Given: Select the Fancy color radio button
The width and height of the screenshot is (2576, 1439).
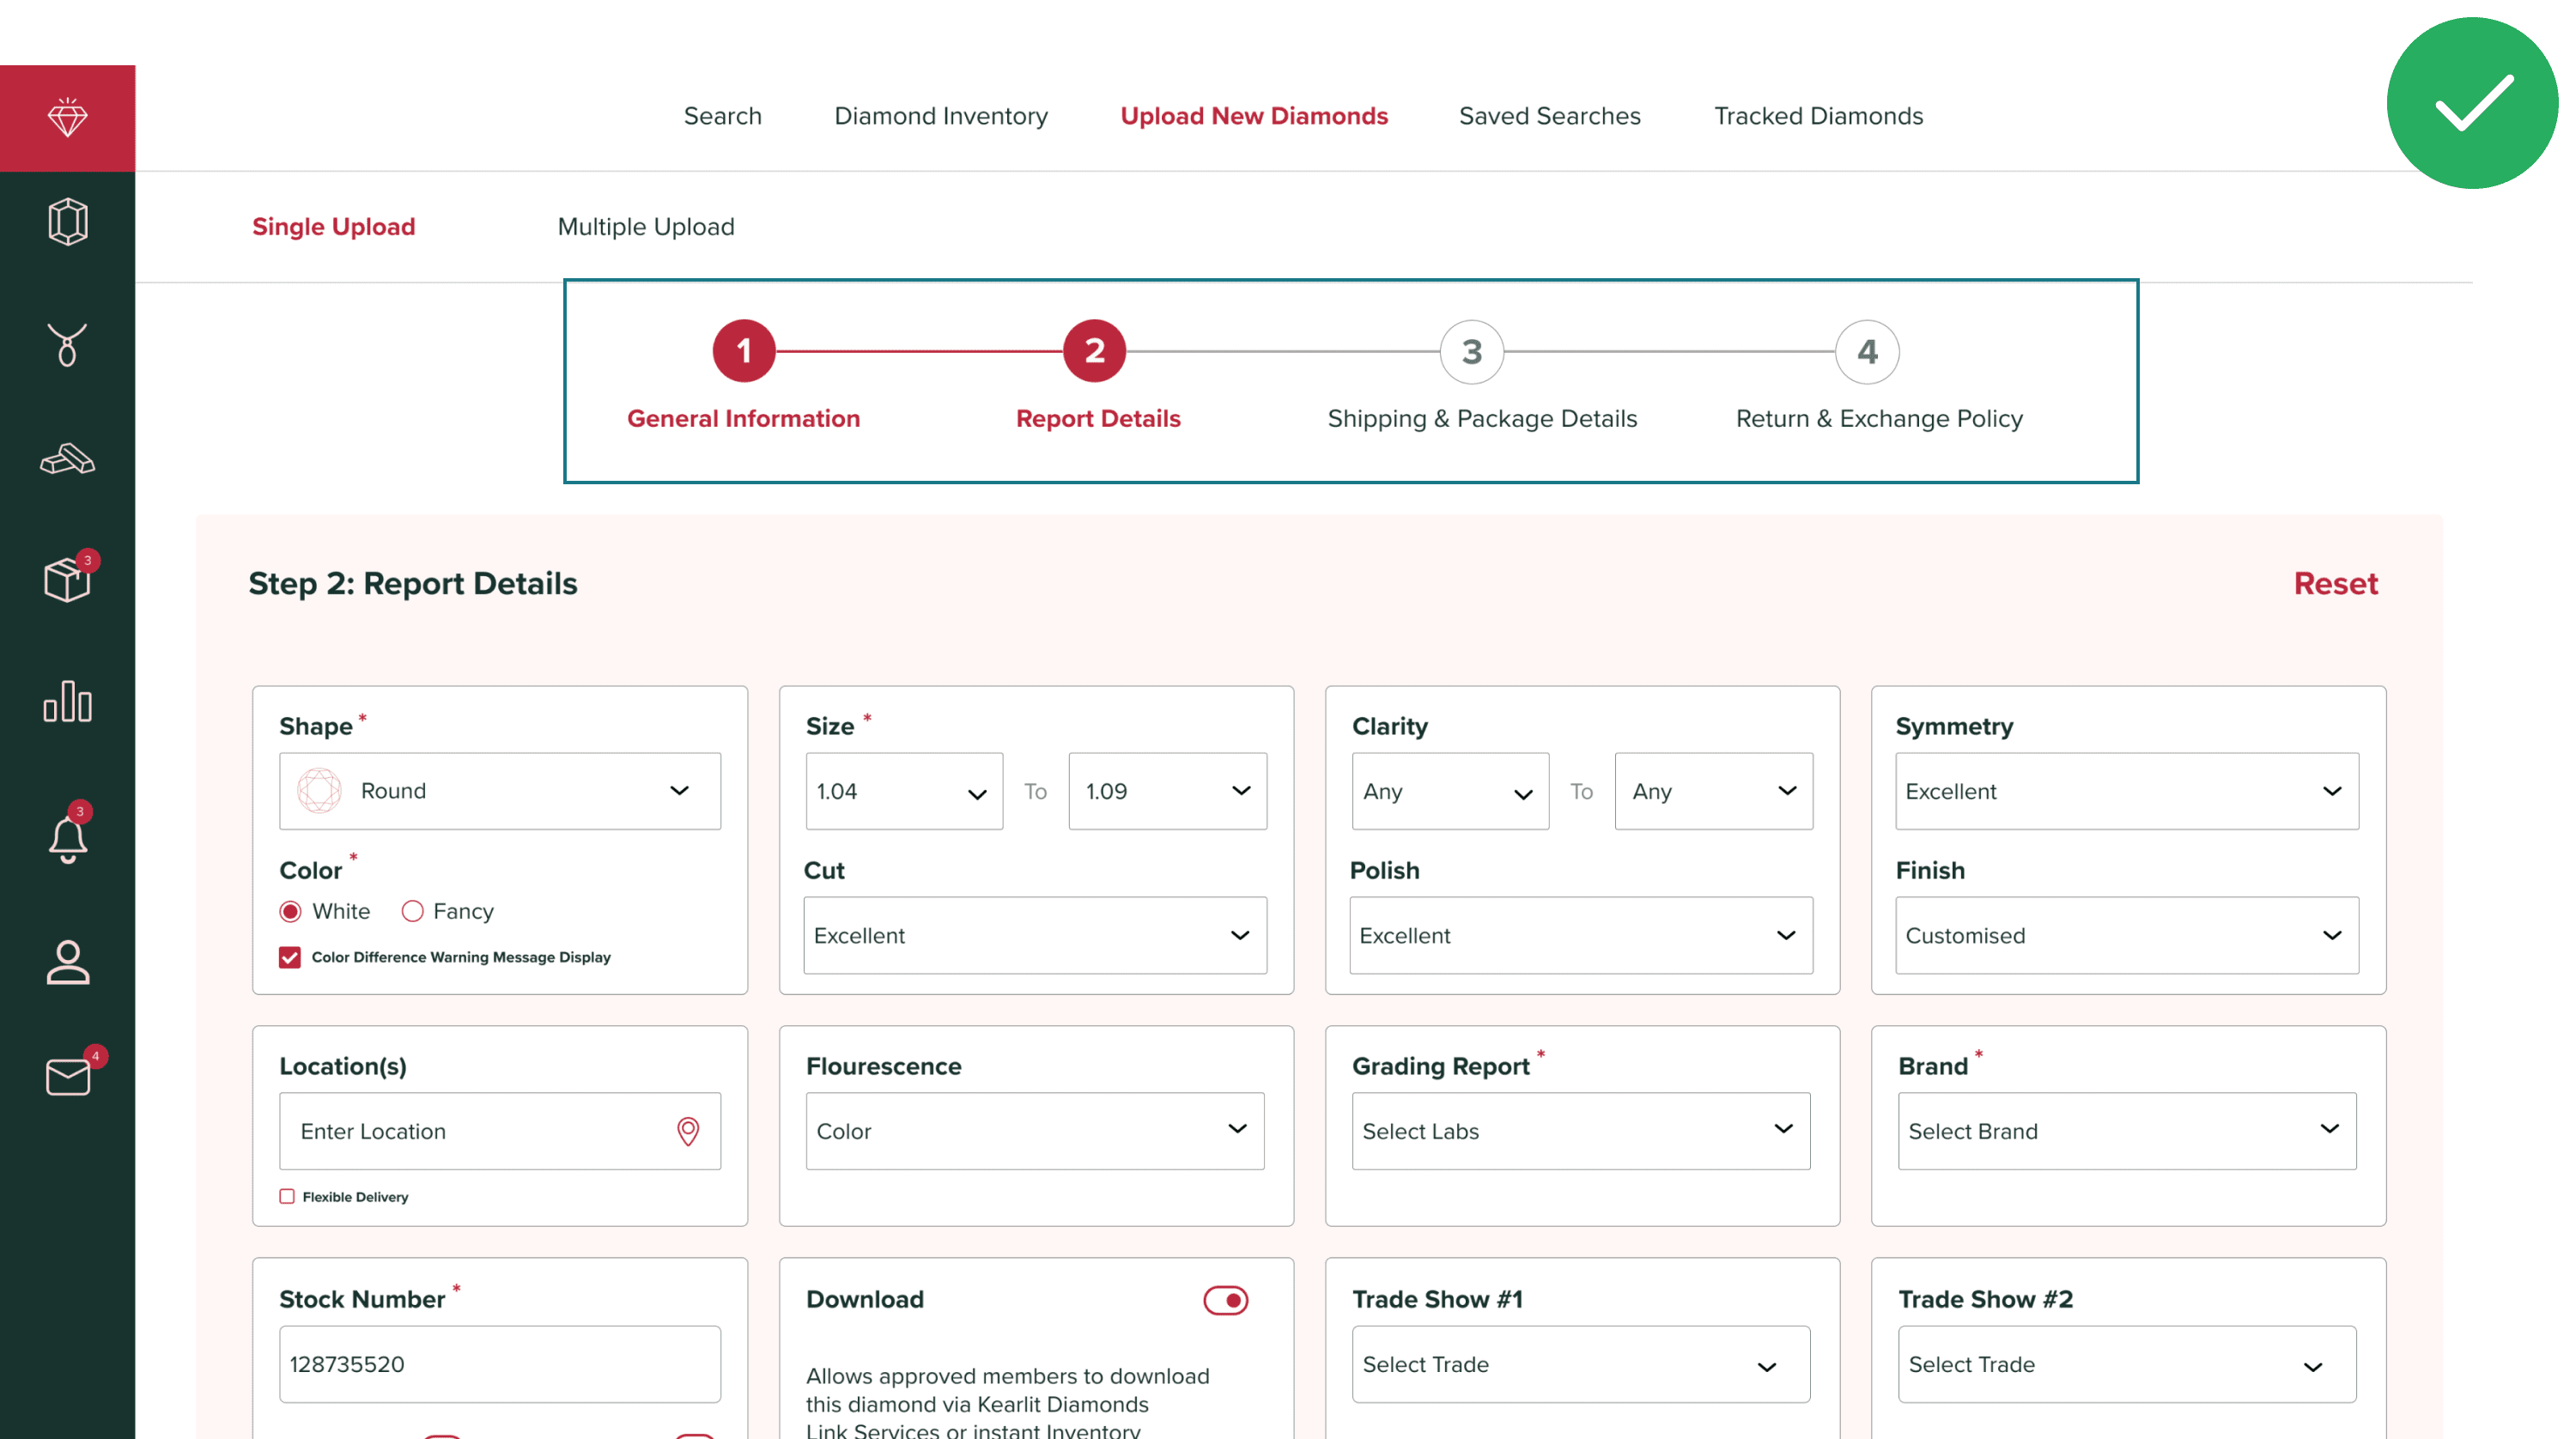Looking at the screenshot, I should coord(412,911).
